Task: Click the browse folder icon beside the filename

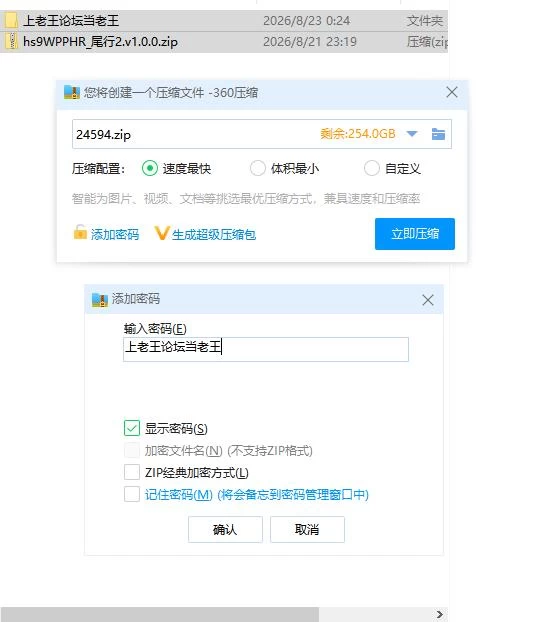Action: pyautogui.click(x=438, y=134)
